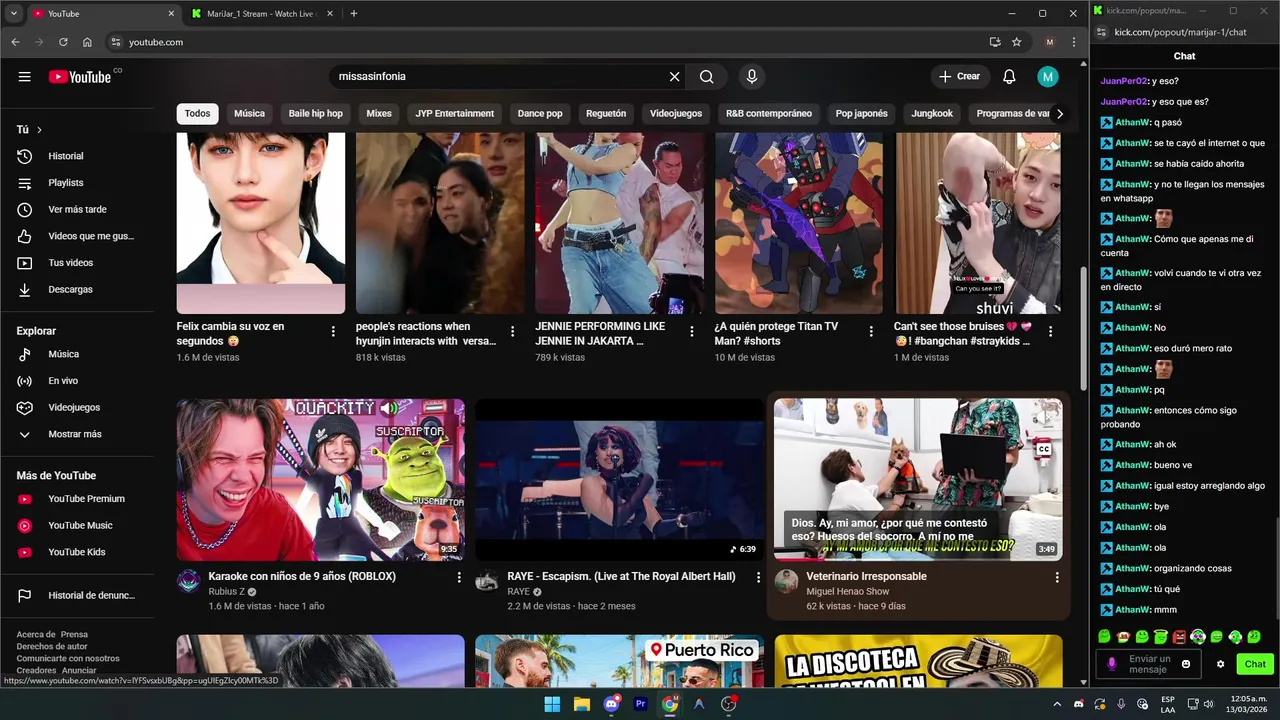This screenshot has width=1280, height=720.
Task: Show more filter chips with right arrow
Action: 1060,114
